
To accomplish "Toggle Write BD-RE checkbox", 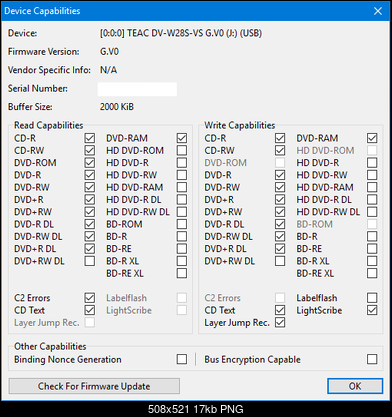I will (372, 249).
